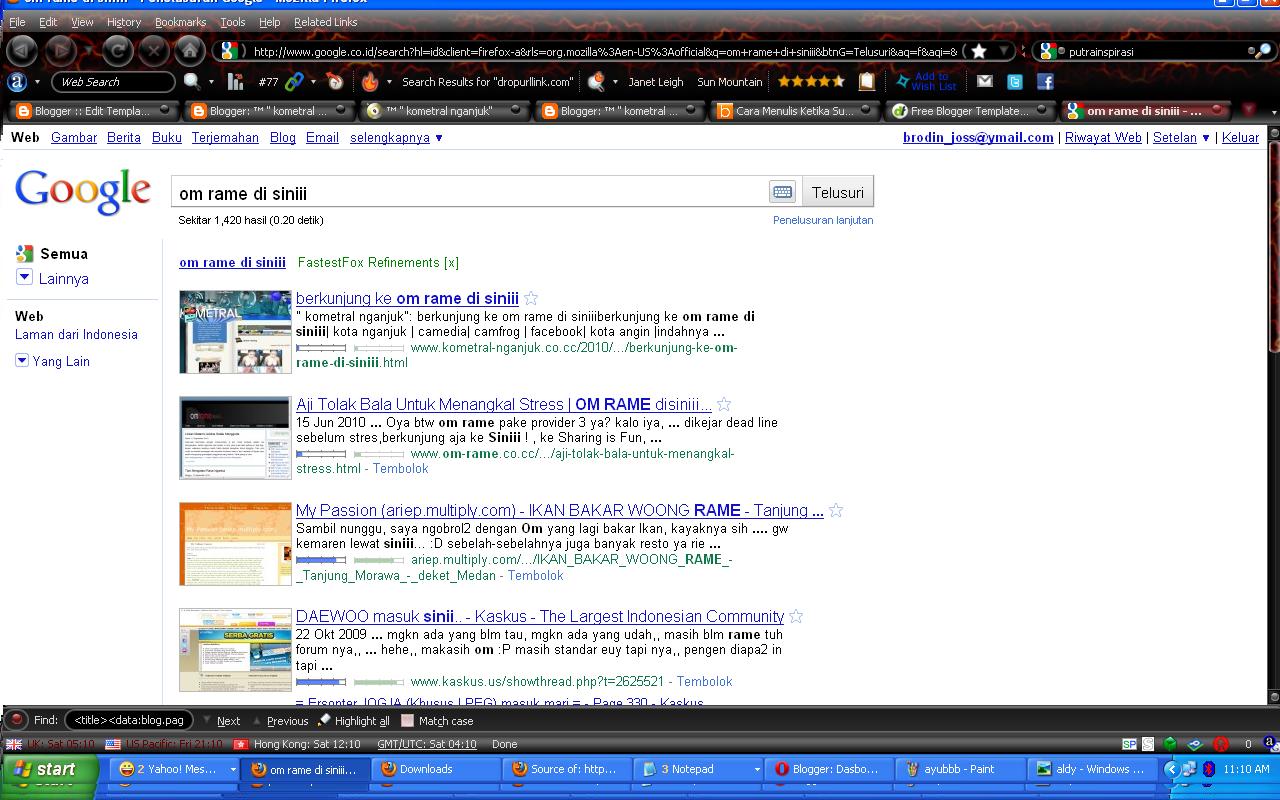Screen dimensions: 1280x800
Task: Star the 'Aji Tolak Bala' search result
Action: pos(724,405)
